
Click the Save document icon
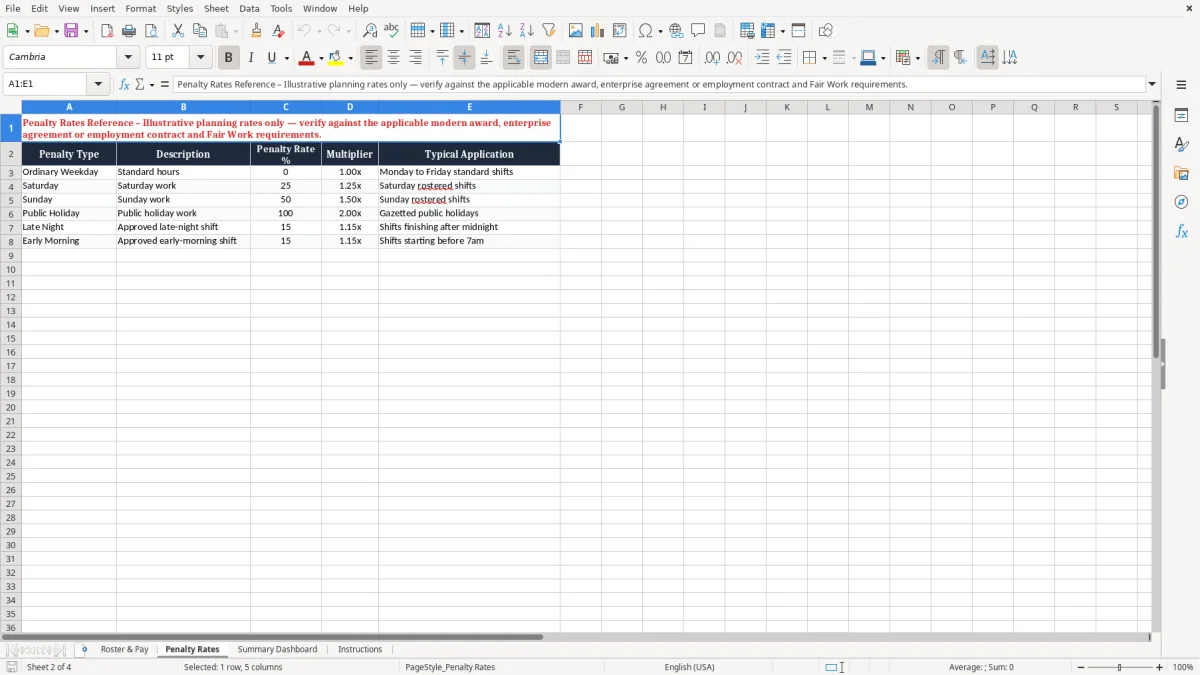pyautogui.click(x=71, y=31)
